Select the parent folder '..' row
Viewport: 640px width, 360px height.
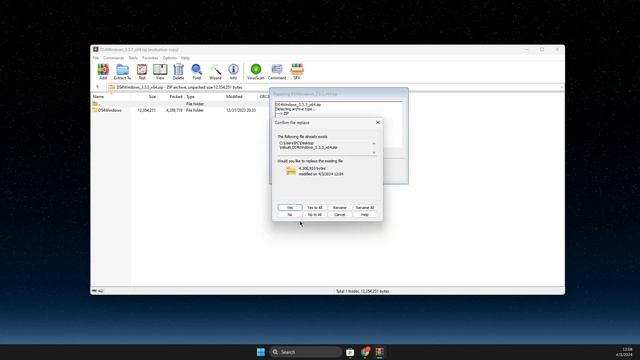tap(180, 104)
